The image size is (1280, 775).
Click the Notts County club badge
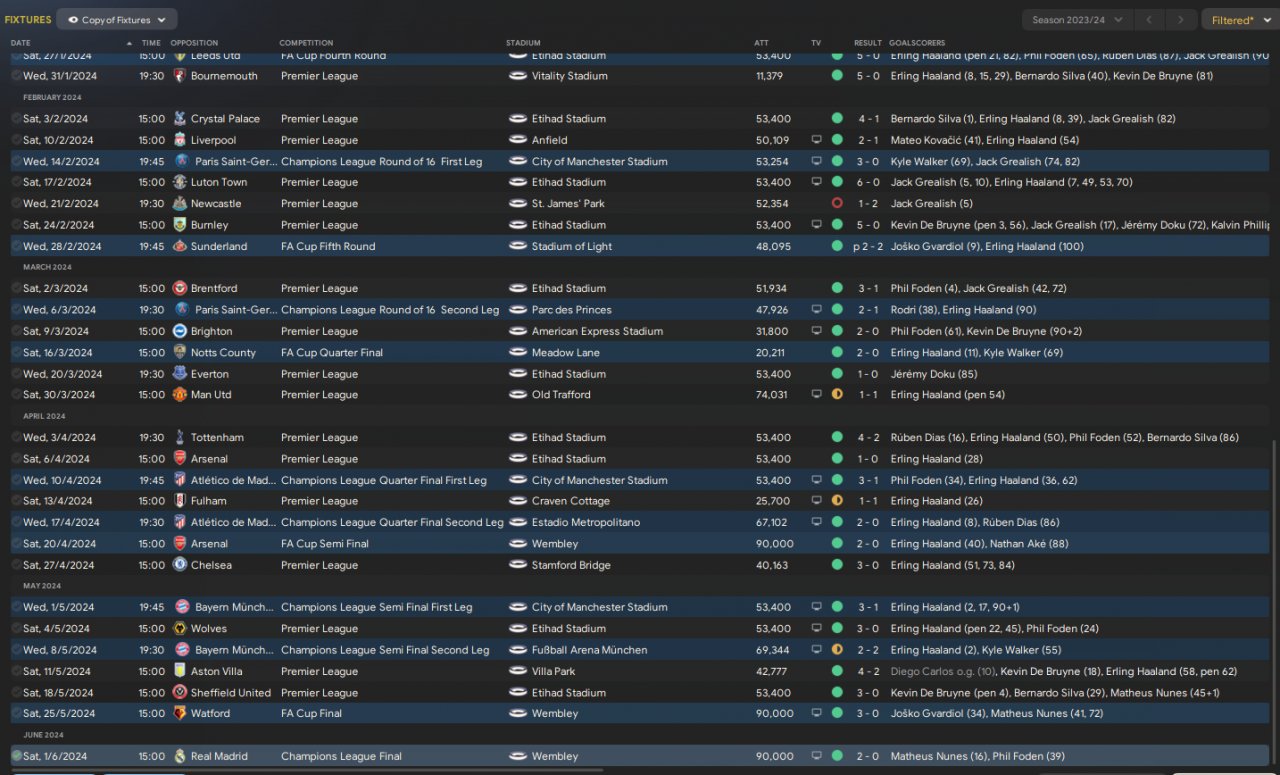tap(180, 353)
